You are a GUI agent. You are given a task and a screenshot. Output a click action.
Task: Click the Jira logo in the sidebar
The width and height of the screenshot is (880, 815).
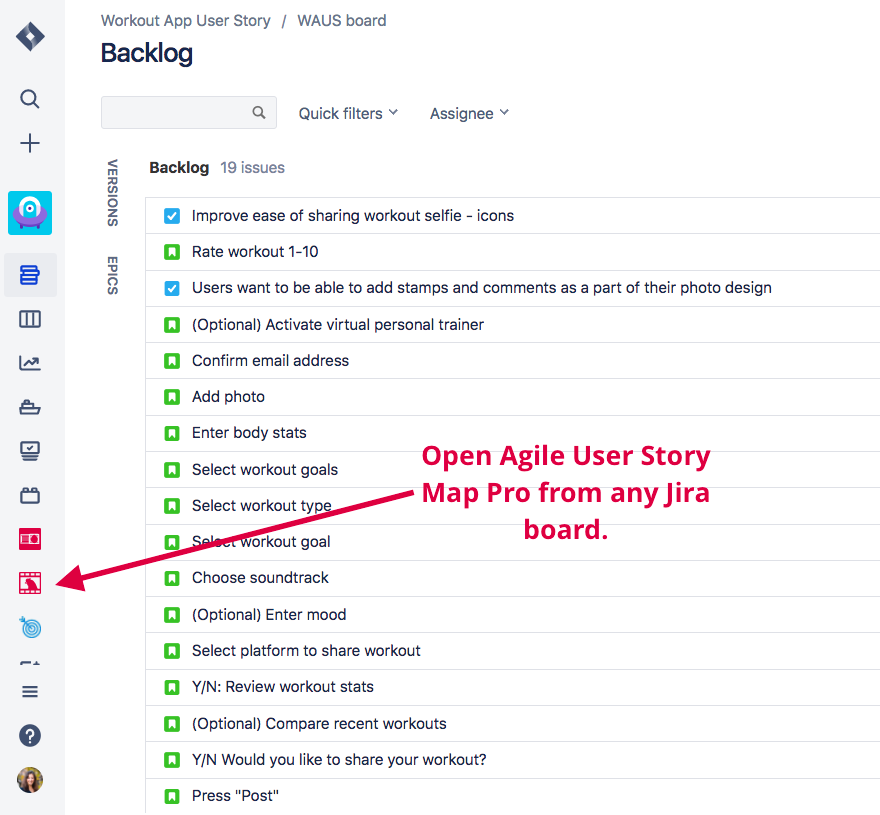(30, 37)
